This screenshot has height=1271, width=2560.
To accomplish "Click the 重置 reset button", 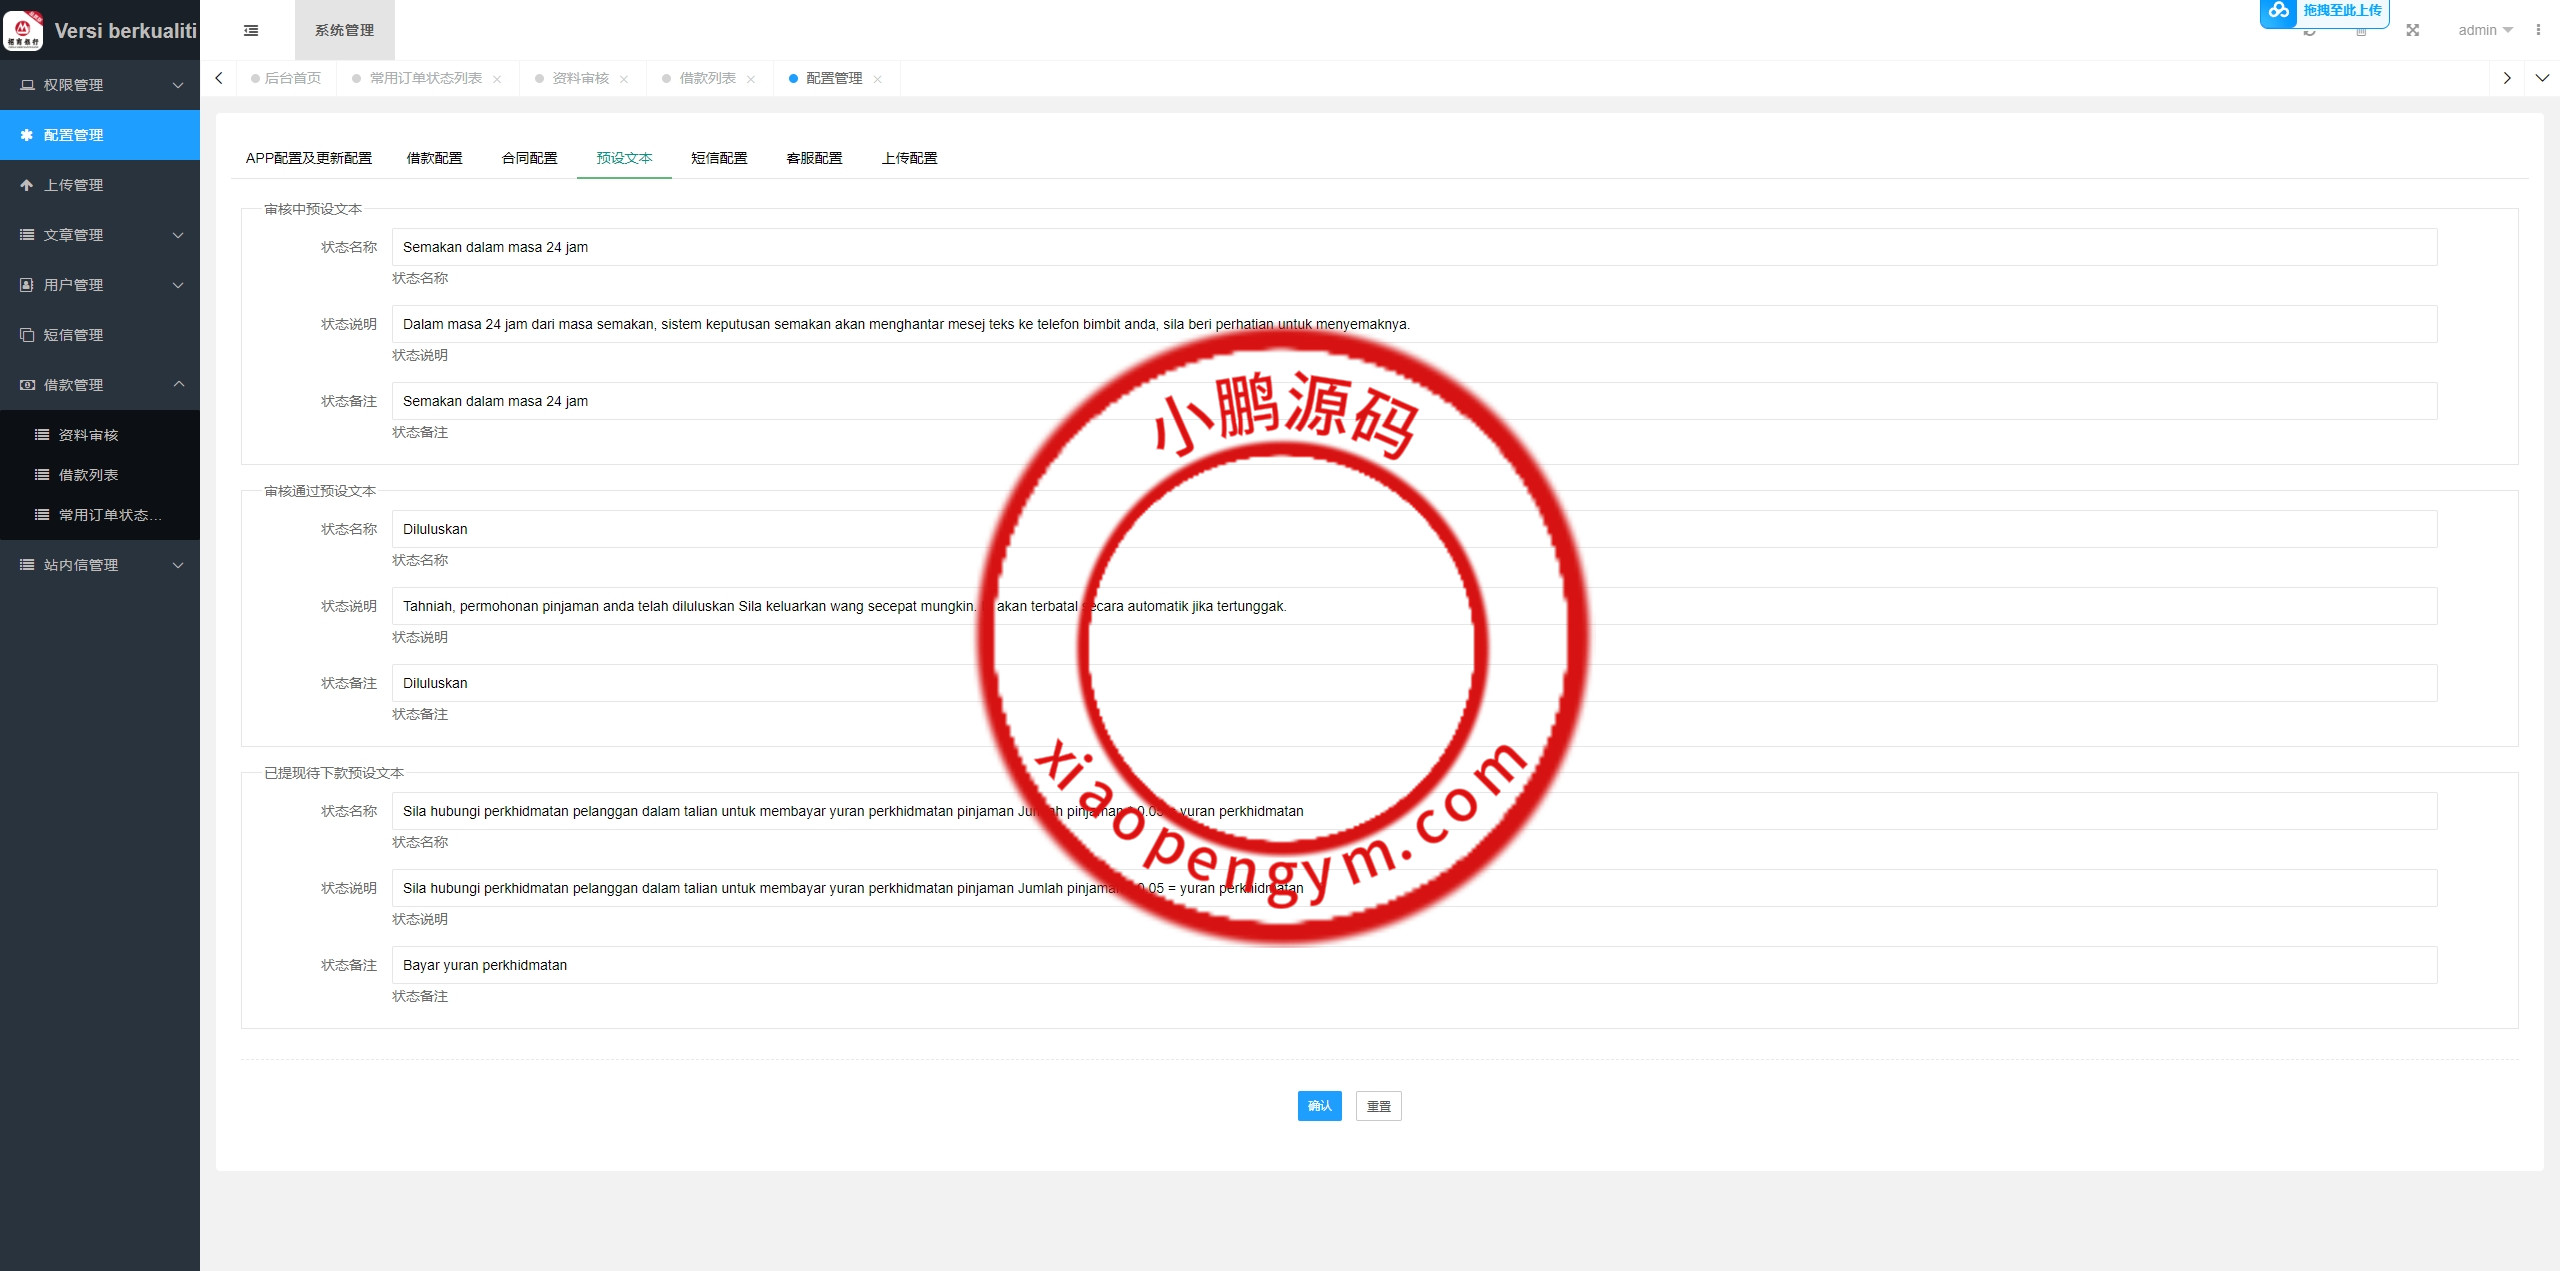I will click(x=1378, y=1106).
